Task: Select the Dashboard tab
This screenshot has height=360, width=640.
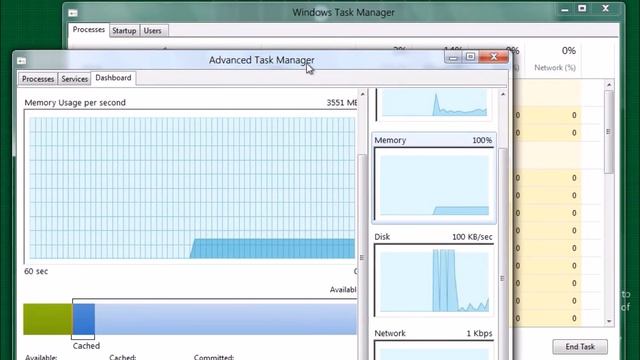Action: click(113, 78)
